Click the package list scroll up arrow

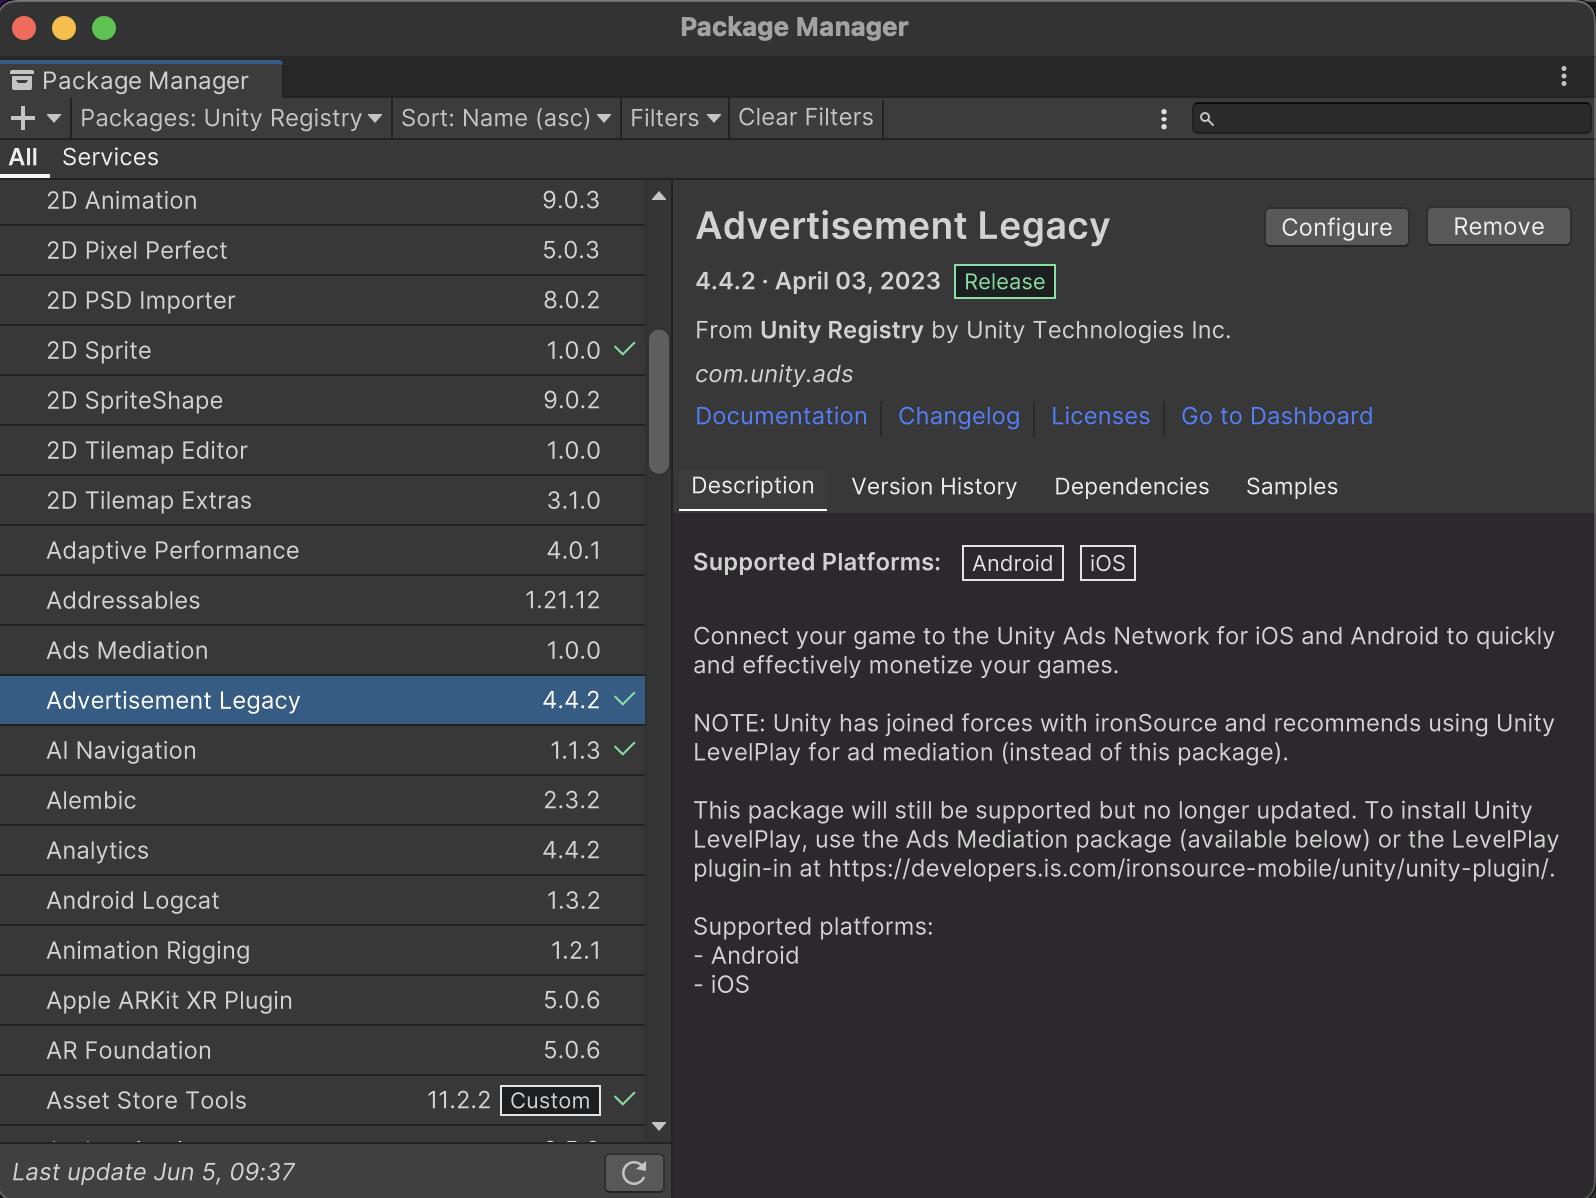point(659,196)
